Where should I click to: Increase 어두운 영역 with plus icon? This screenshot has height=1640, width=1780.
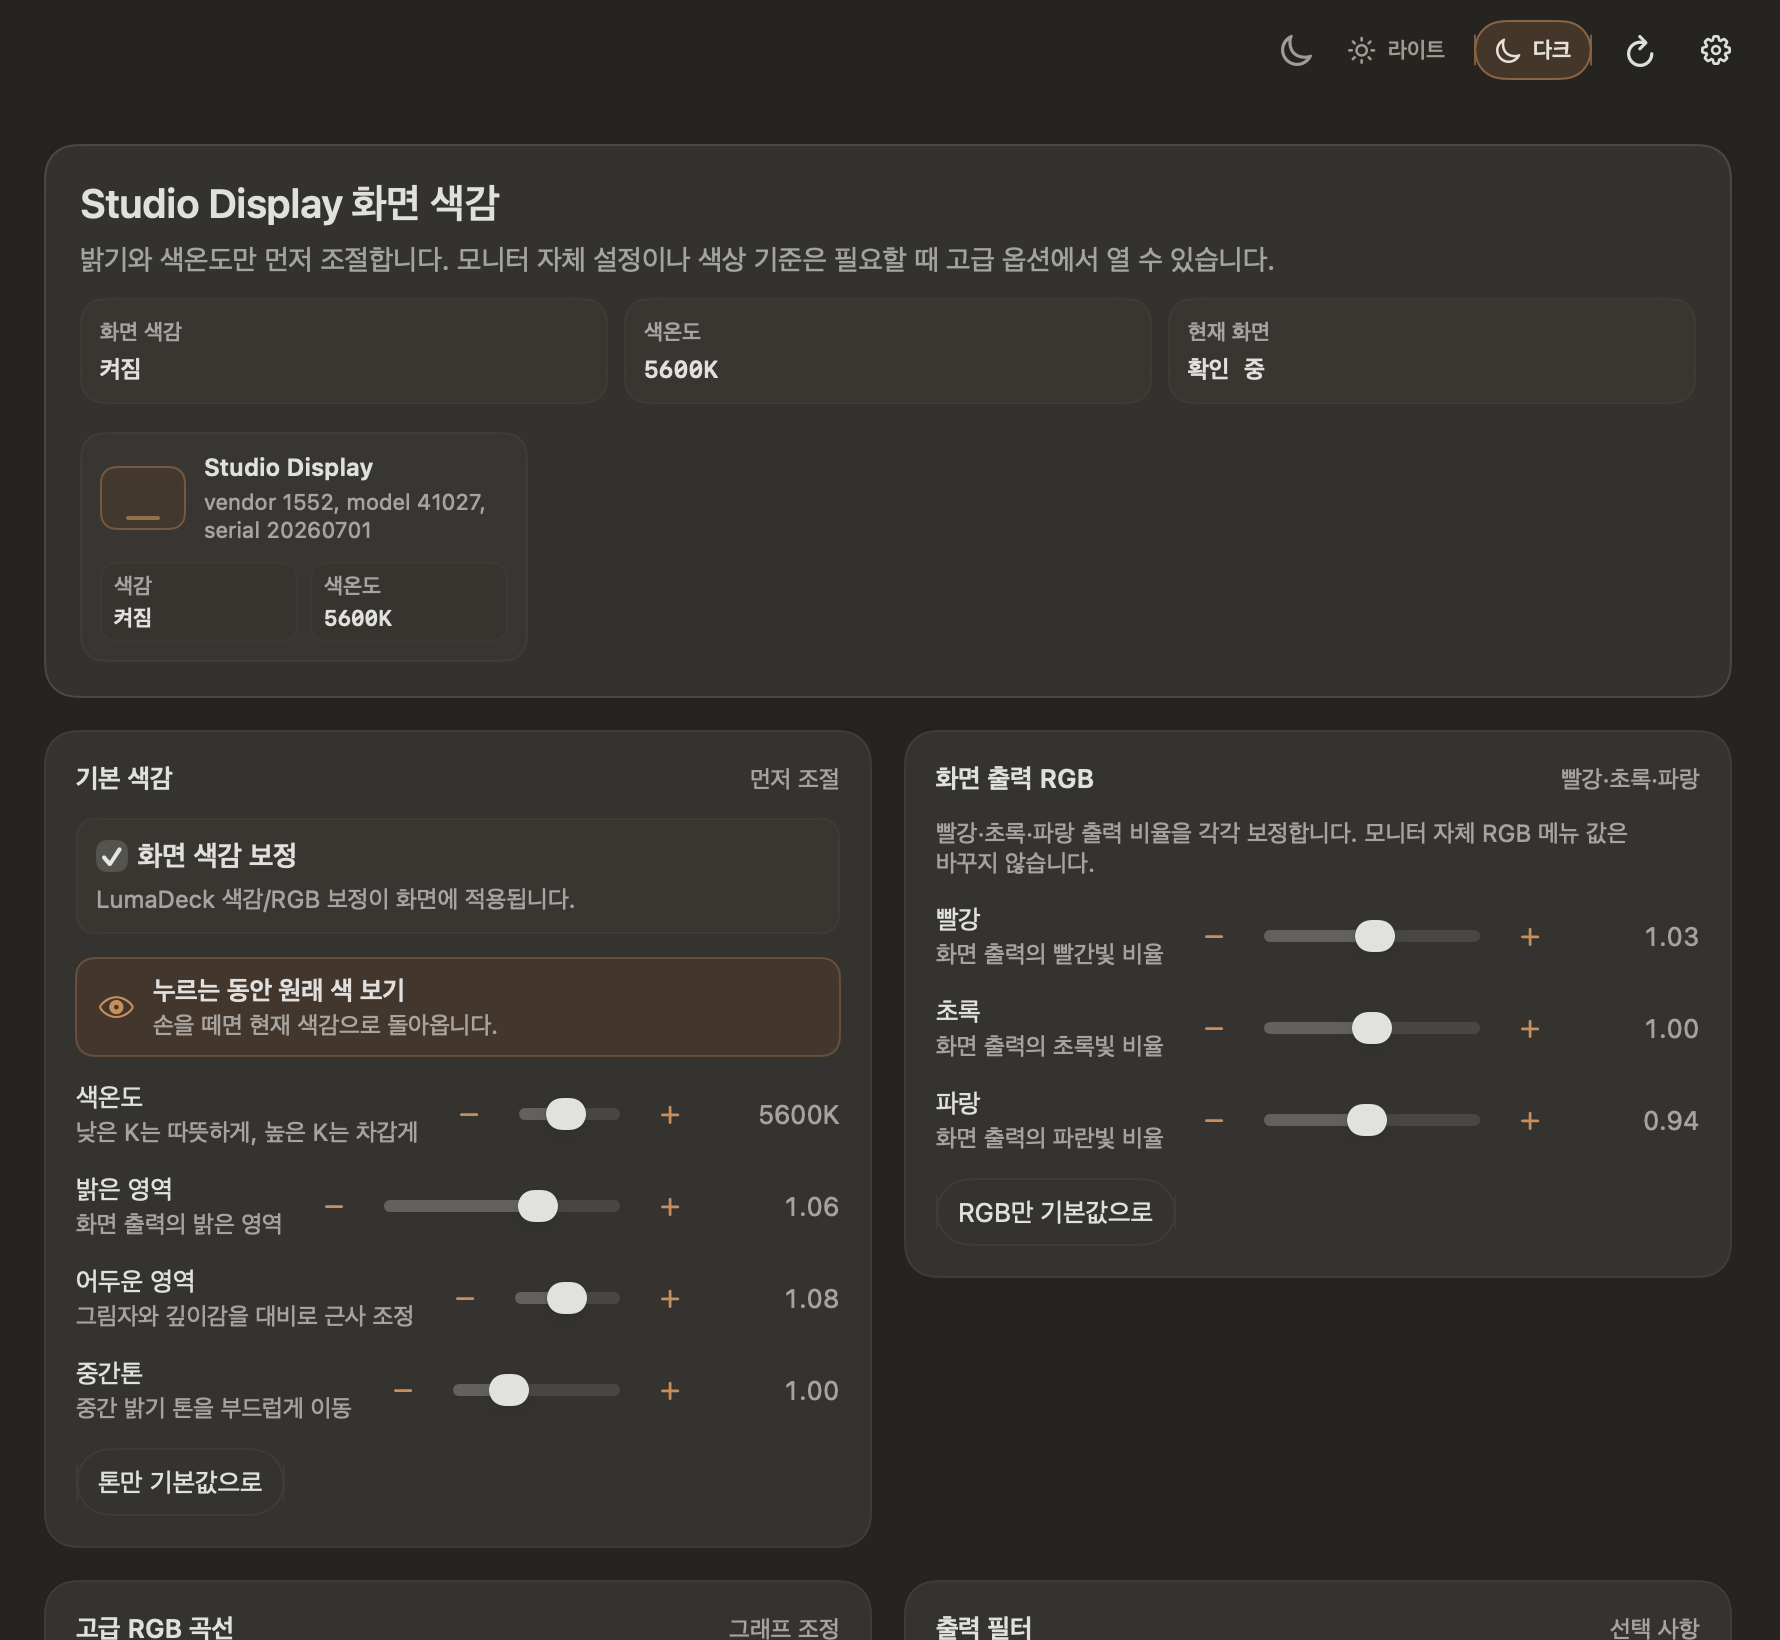point(670,1299)
